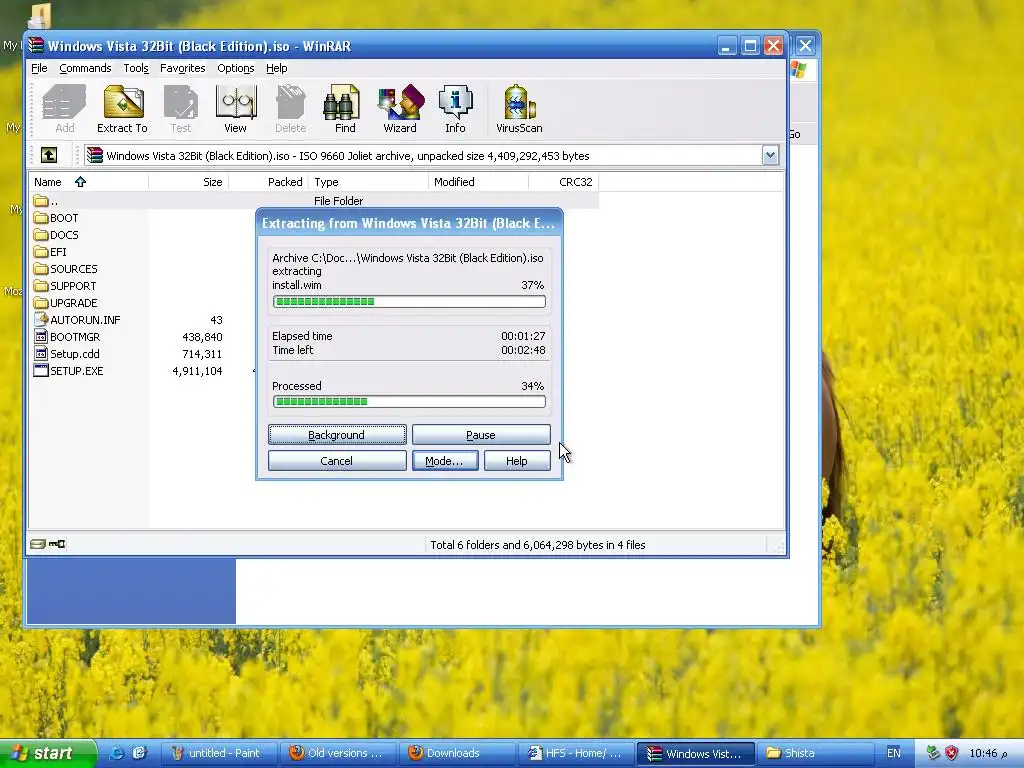
Task: Select the SUPPORT folder
Action: pyautogui.click(x=65, y=286)
